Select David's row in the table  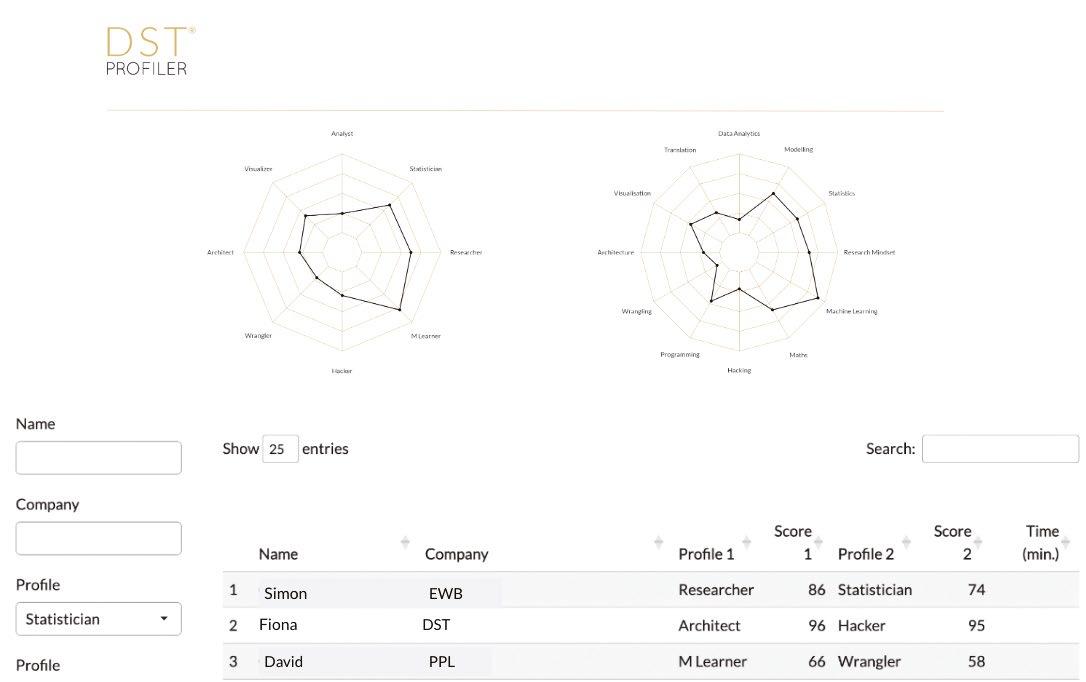coord(650,661)
